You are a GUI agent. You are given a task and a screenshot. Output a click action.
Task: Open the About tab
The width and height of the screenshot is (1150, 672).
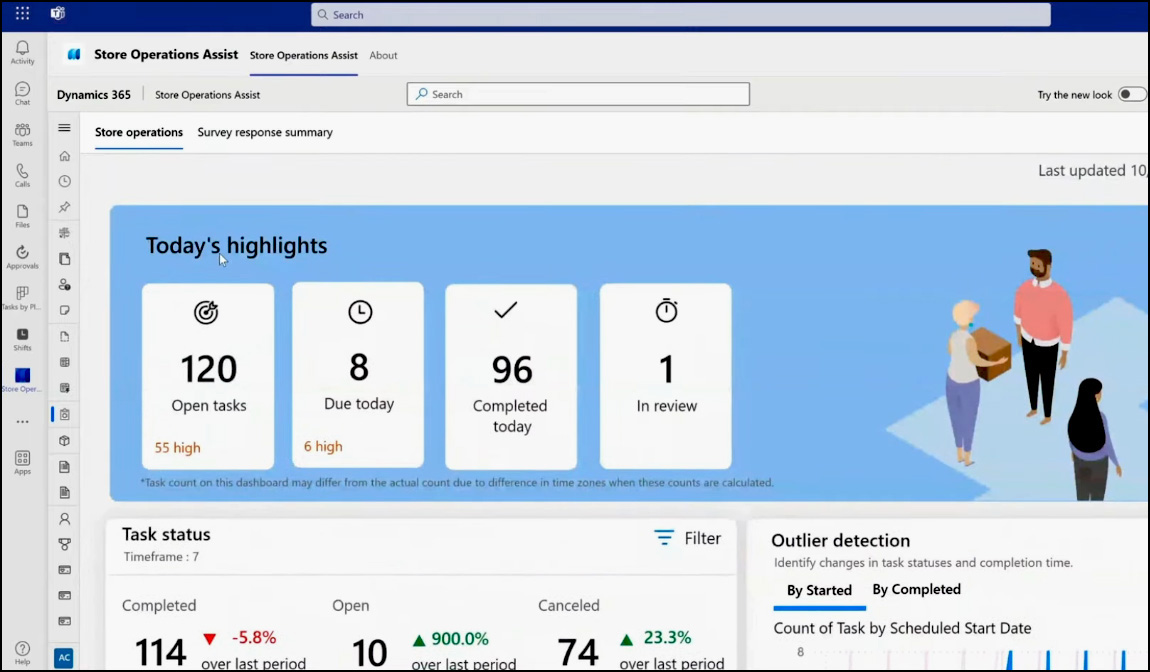point(383,55)
